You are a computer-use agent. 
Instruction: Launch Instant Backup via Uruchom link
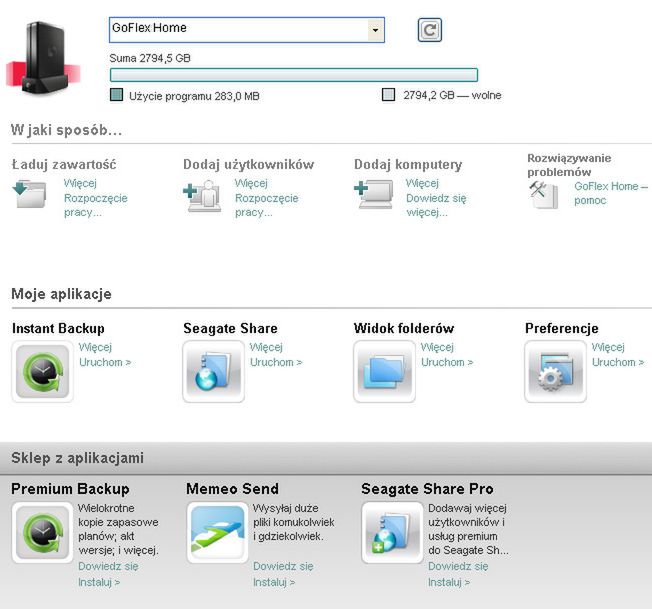pyautogui.click(x=105, y=362)
